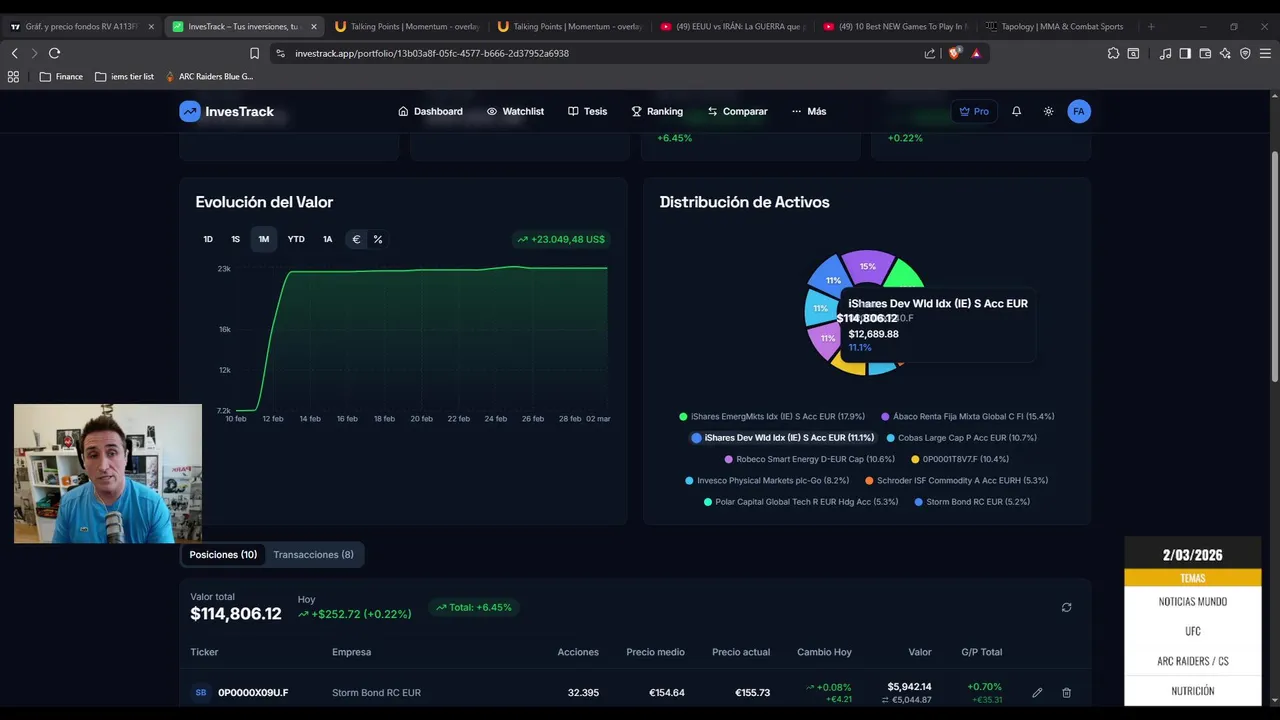Screen dimensions: 1280x720
Task: Delete the Storm Bond RC EUR position
Action: point(1066,692)
